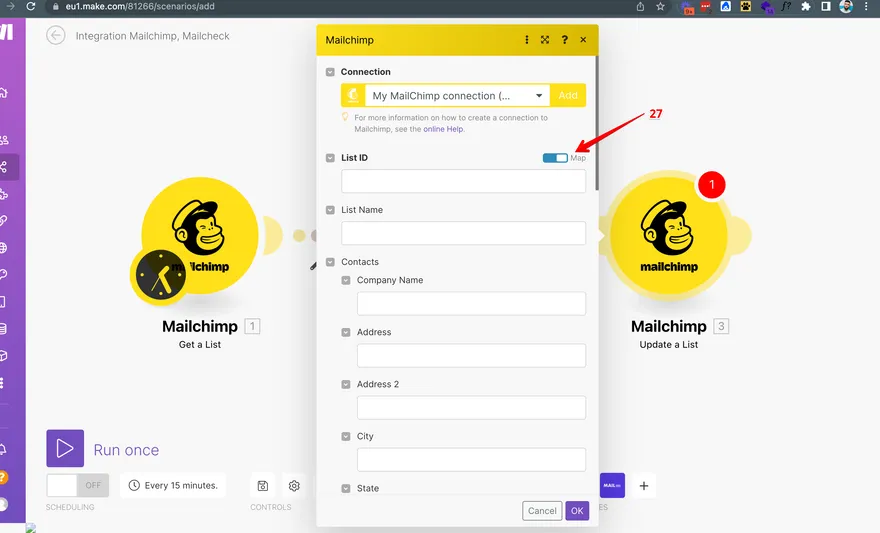Image resolution: width=880 pixels, height=533 pixels.
Task: Open the browser Extensions puzzle icon
Action: click(806, 6)
